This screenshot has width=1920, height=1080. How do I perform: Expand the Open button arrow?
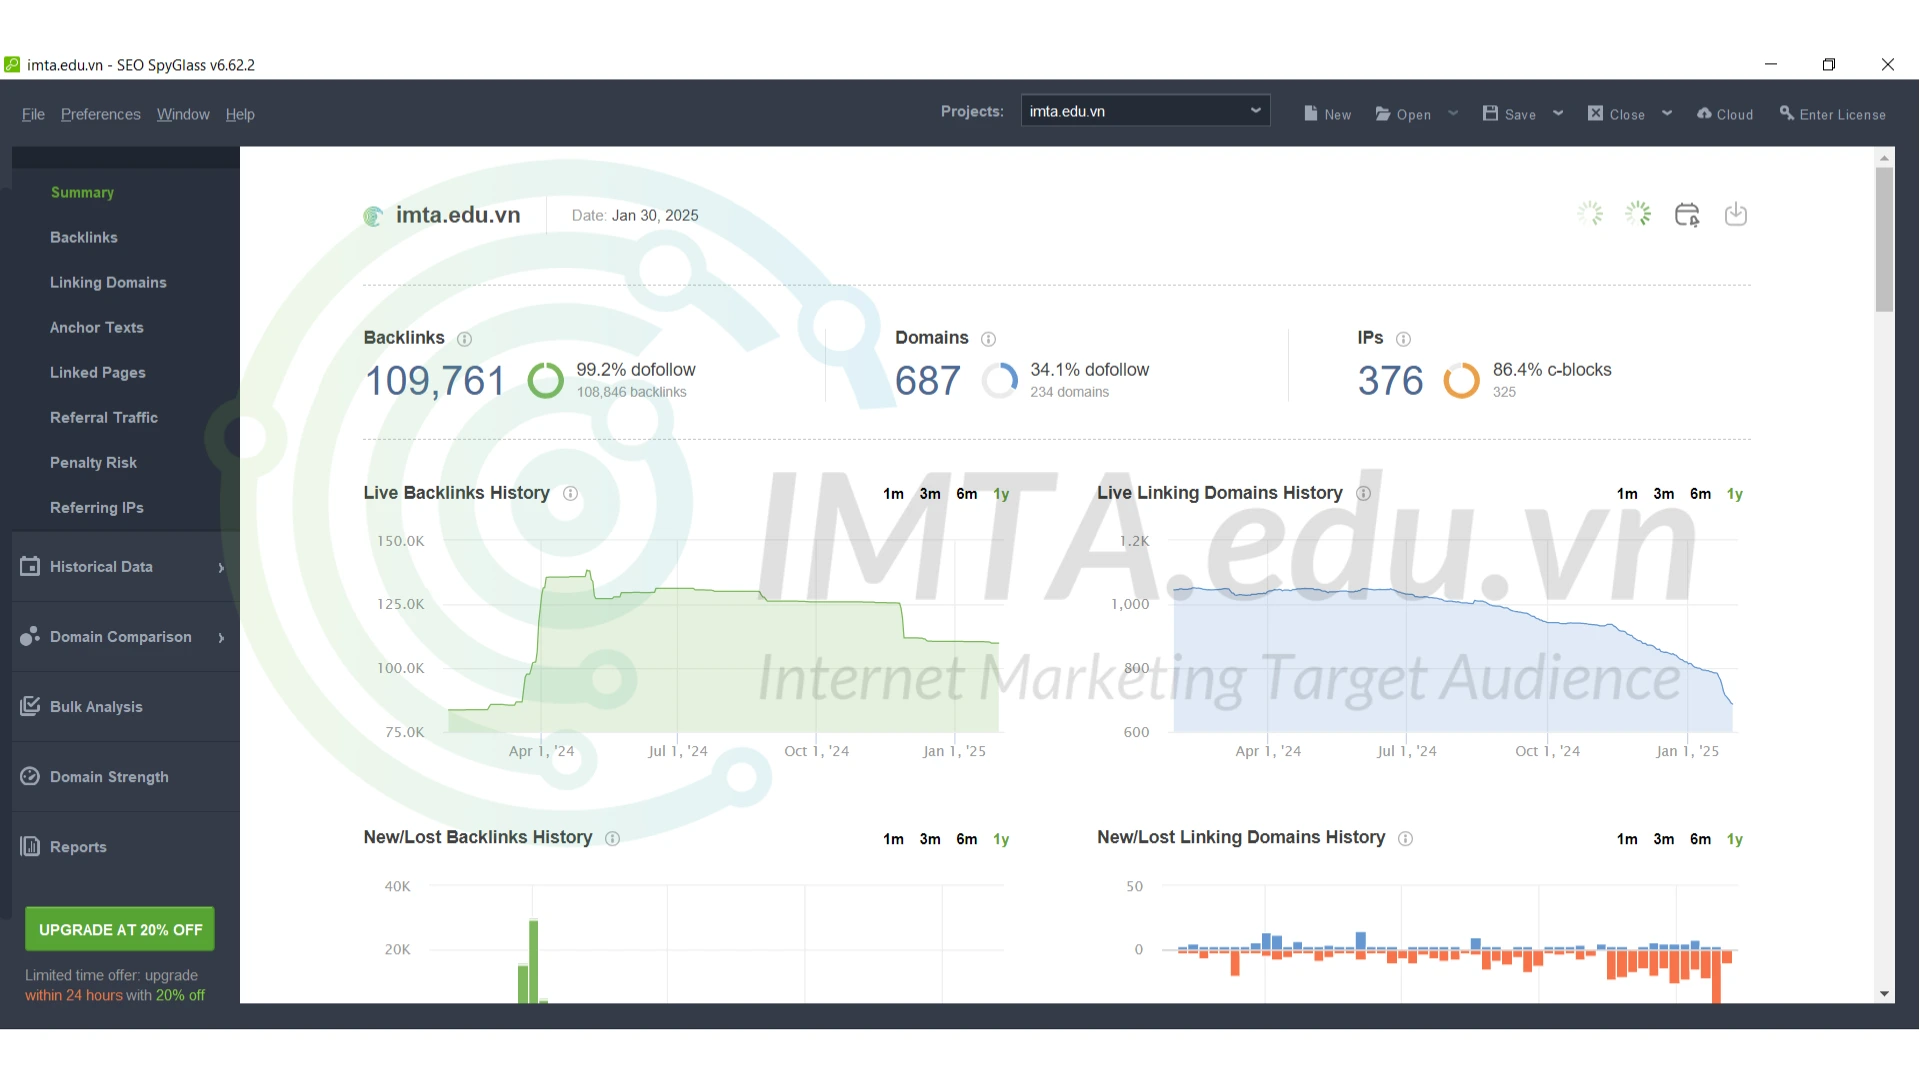pos(1453,113)
